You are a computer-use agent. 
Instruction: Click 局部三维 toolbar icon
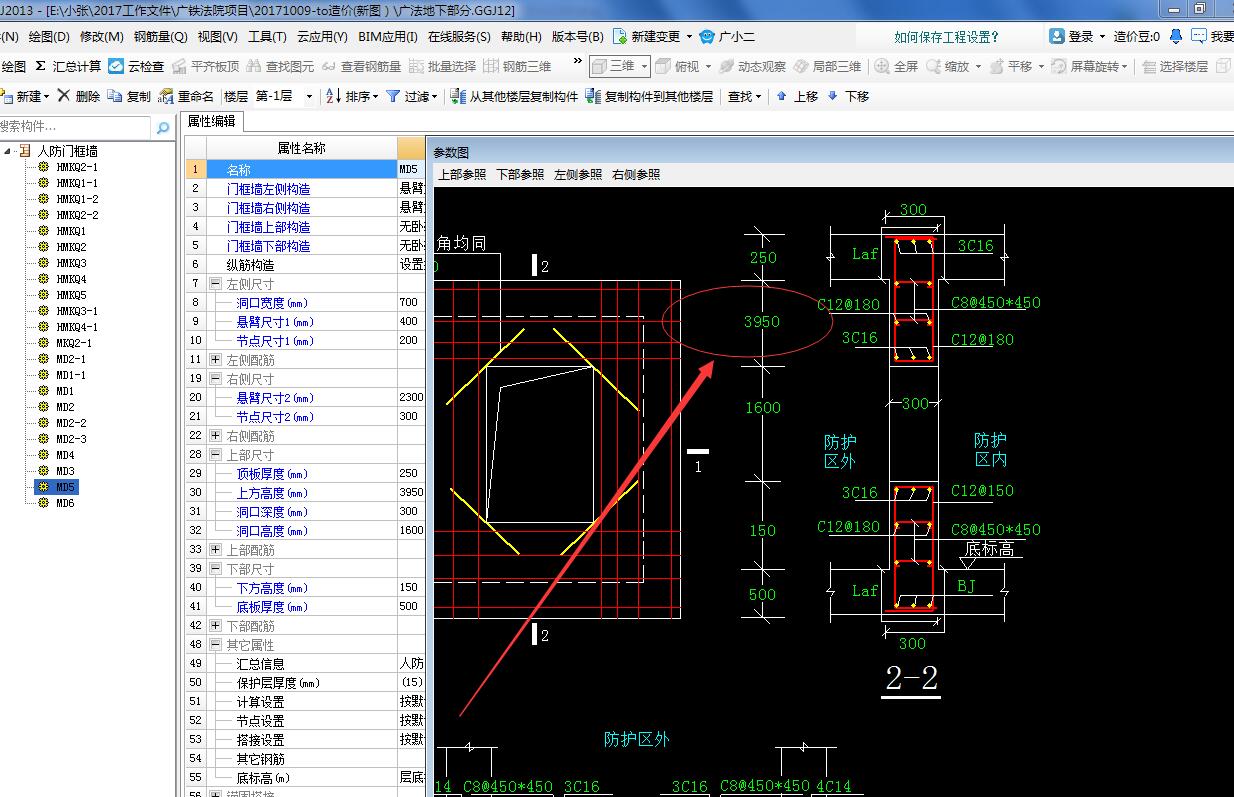tap(801, 66)
